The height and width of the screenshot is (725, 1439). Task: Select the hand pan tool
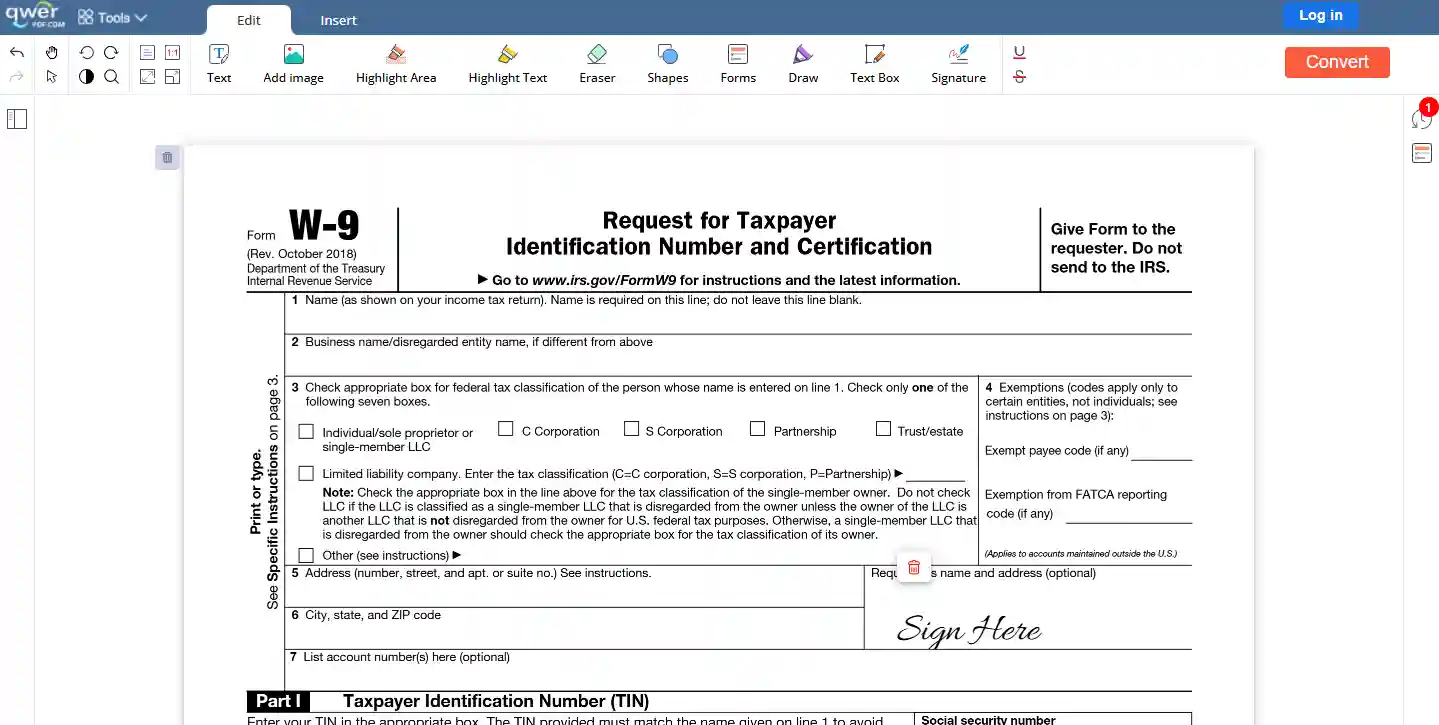coord(52,52)
